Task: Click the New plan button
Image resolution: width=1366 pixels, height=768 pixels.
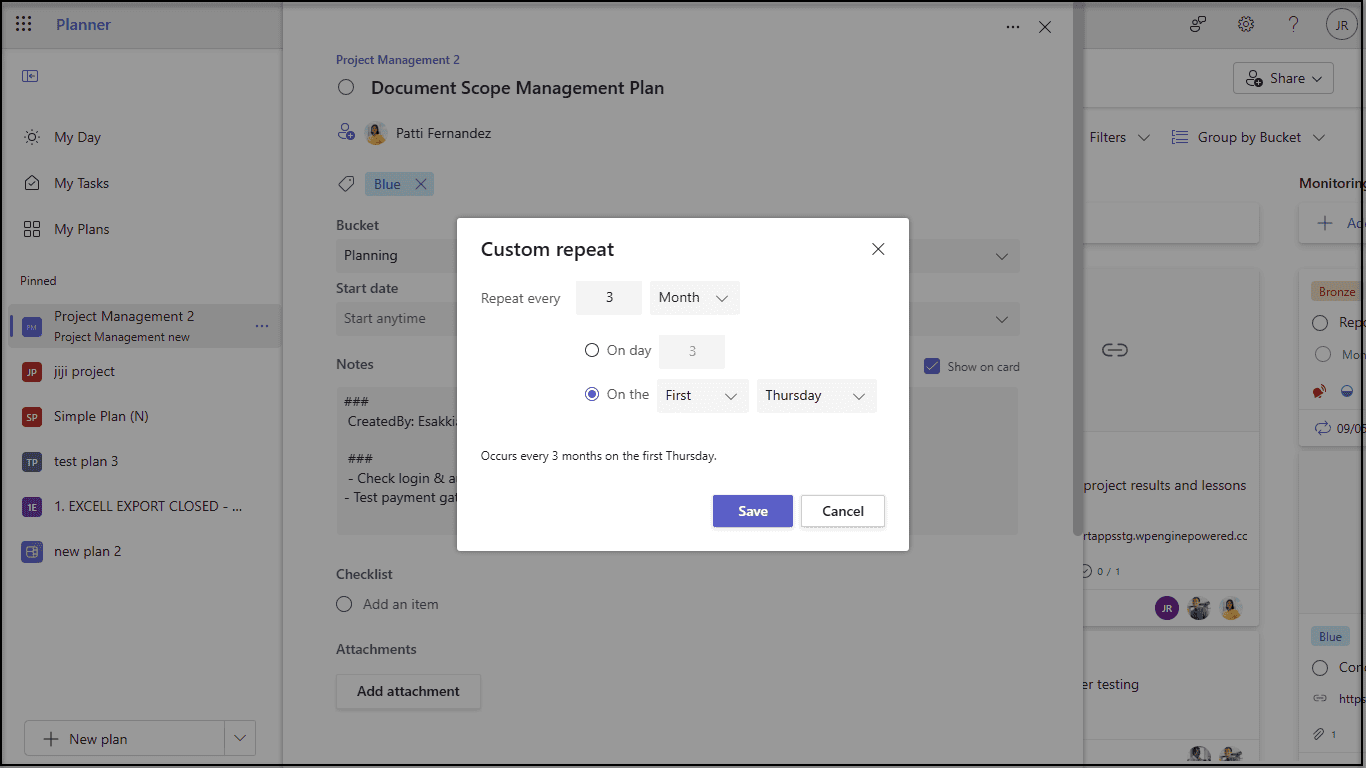Action: tap(124, 739)
